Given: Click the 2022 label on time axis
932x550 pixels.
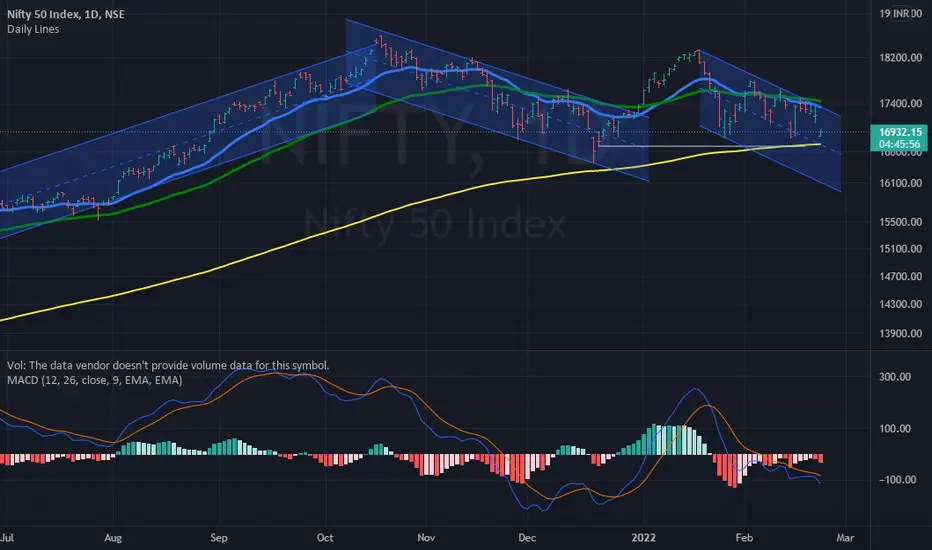Looking at the screenshot, I should pos(644,538).
